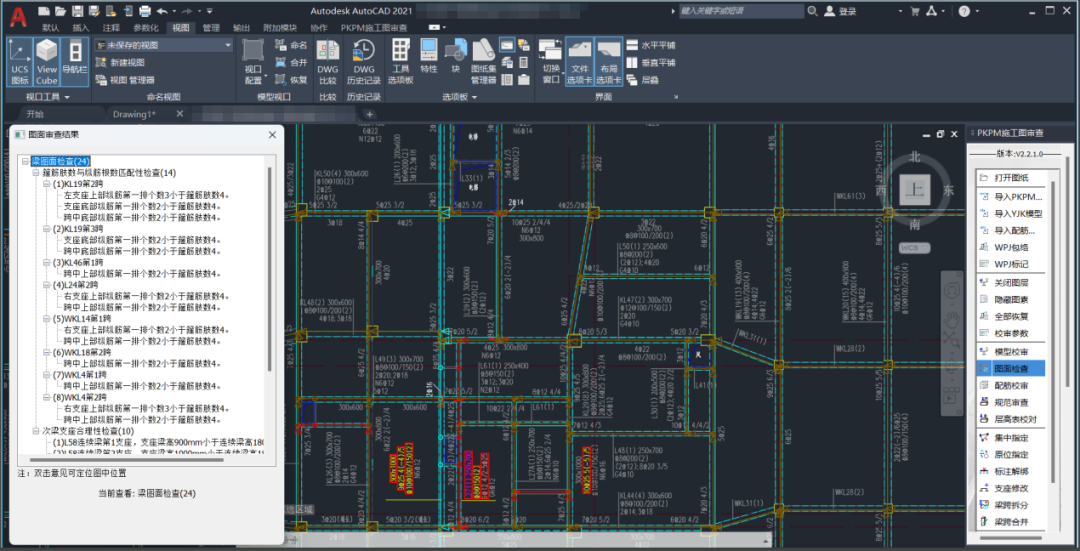This screenshot has height=551, width=1080.
Task: Click vertical scrollbar in 图面审查结果 dialog
Action: [269, 269]
